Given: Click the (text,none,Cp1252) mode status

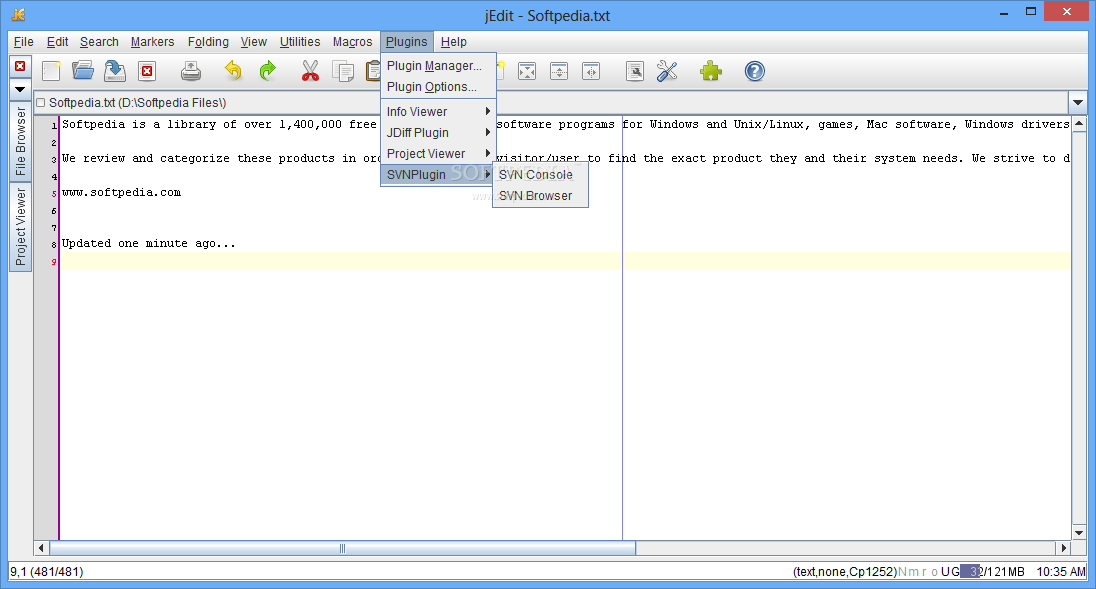Looking at the screenshot, I should pyautogui.click(x=845, y=572).
